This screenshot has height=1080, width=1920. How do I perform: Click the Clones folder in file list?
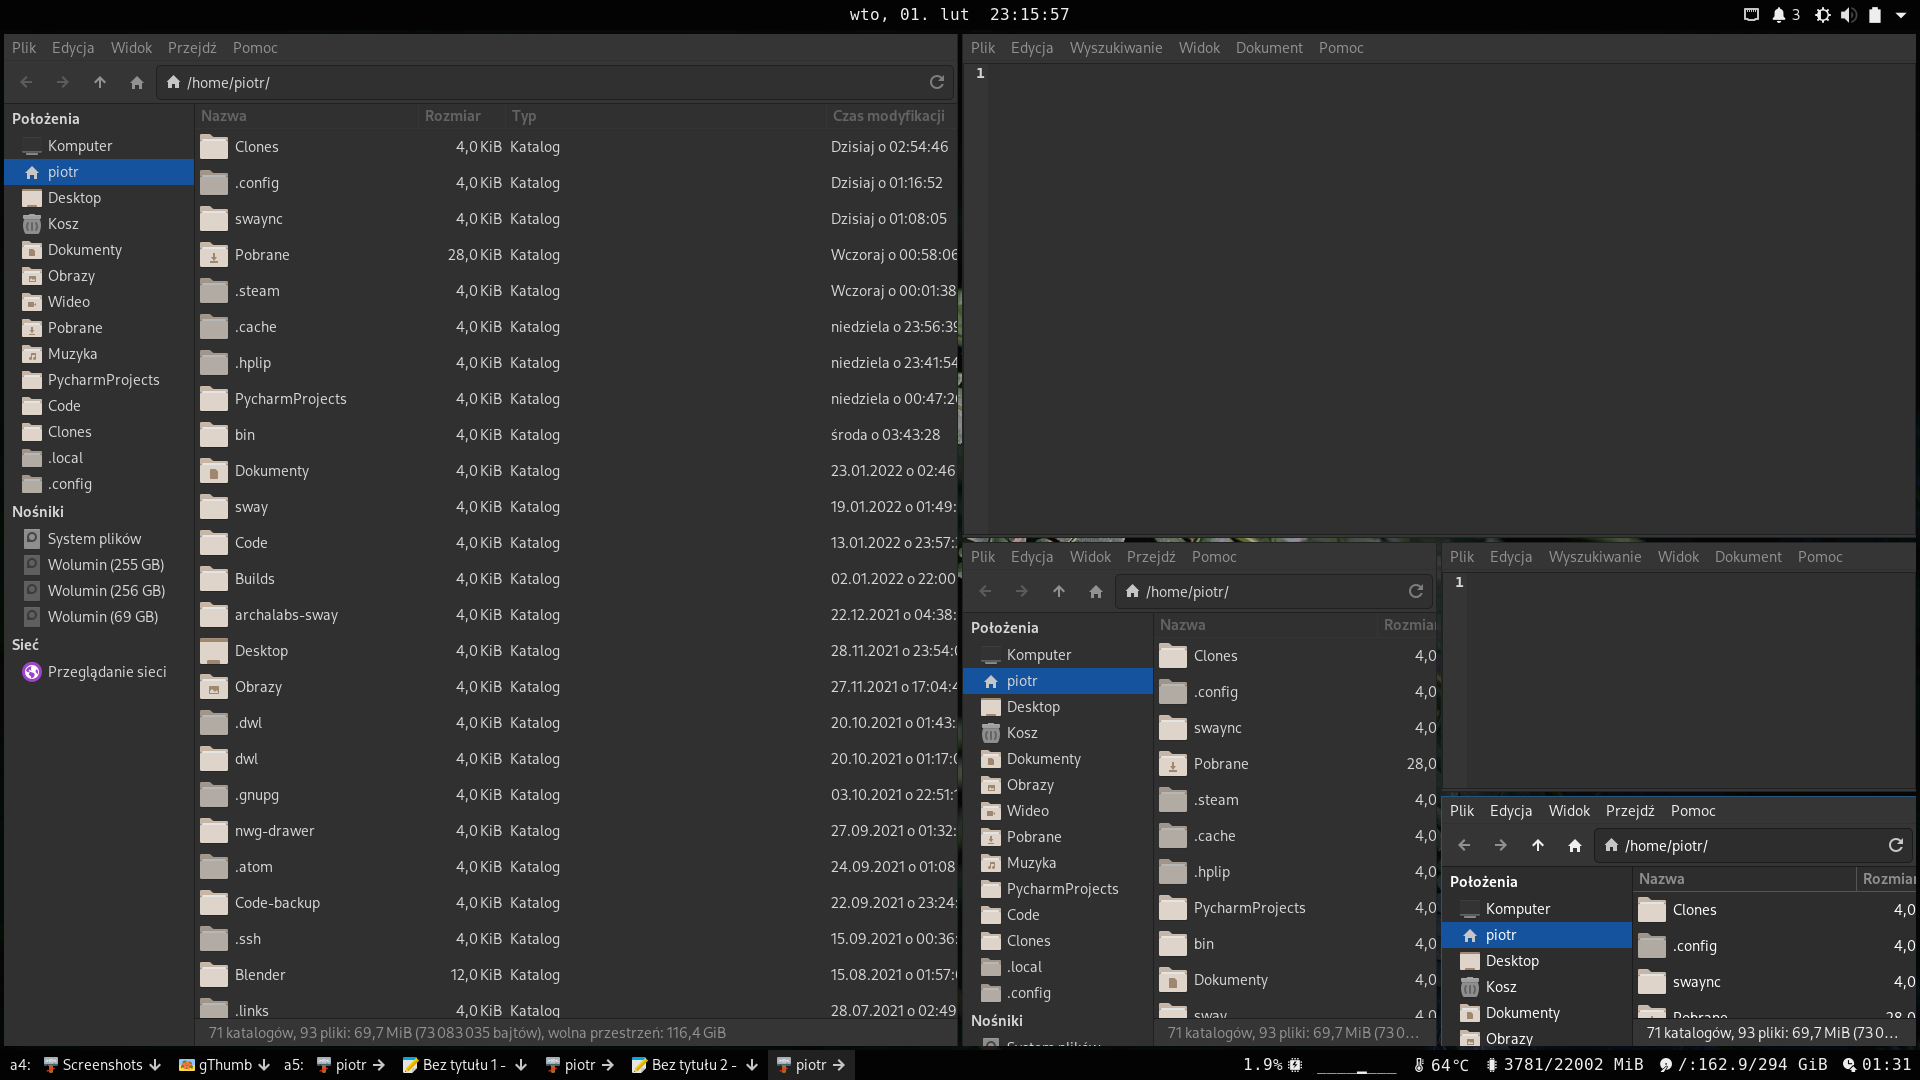(256, 145)
